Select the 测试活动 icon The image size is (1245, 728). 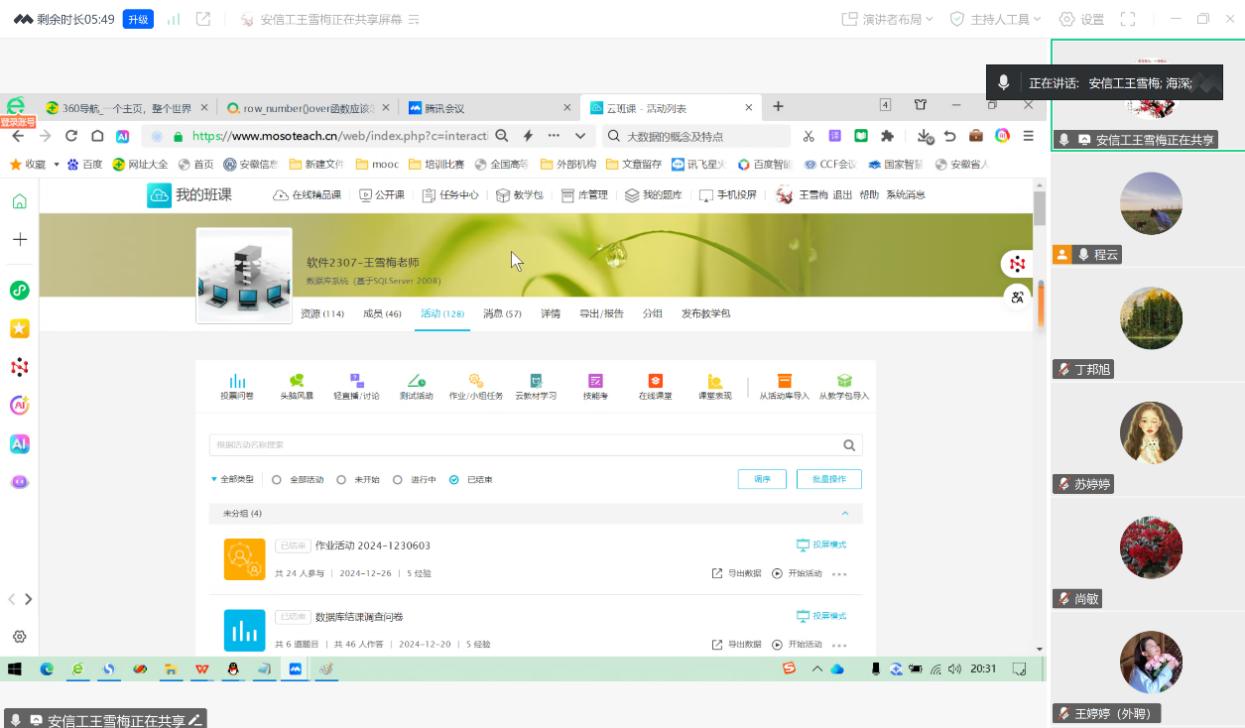[x=417, y=382]
